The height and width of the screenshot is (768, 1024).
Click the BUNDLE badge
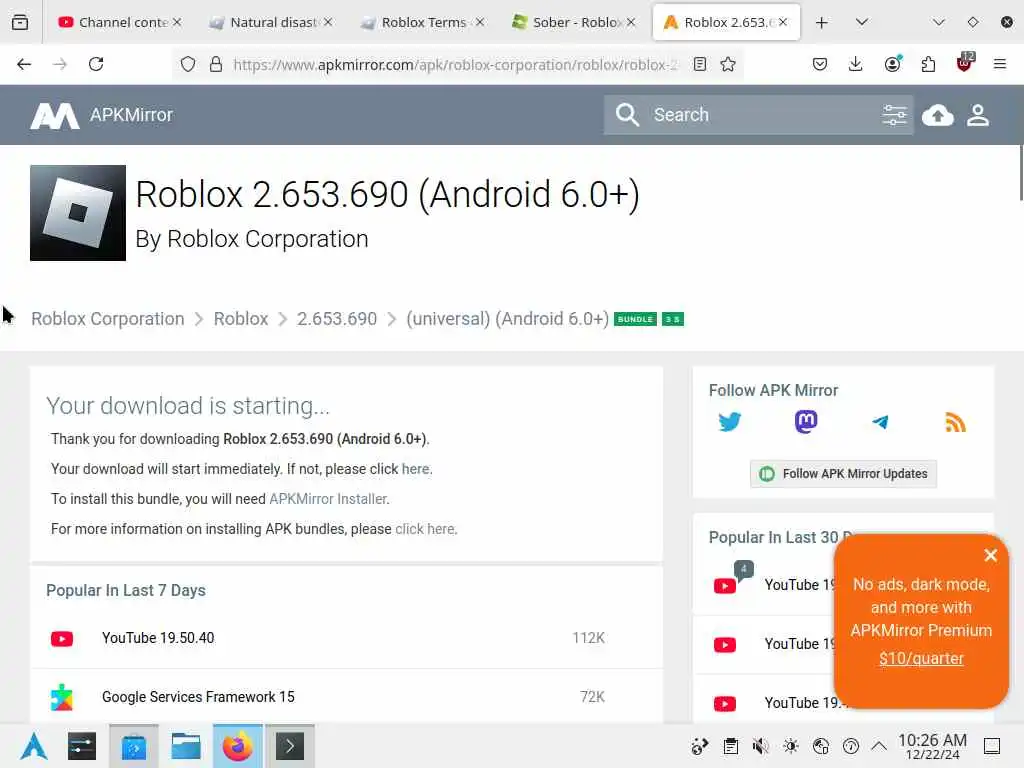pos(635,319)
